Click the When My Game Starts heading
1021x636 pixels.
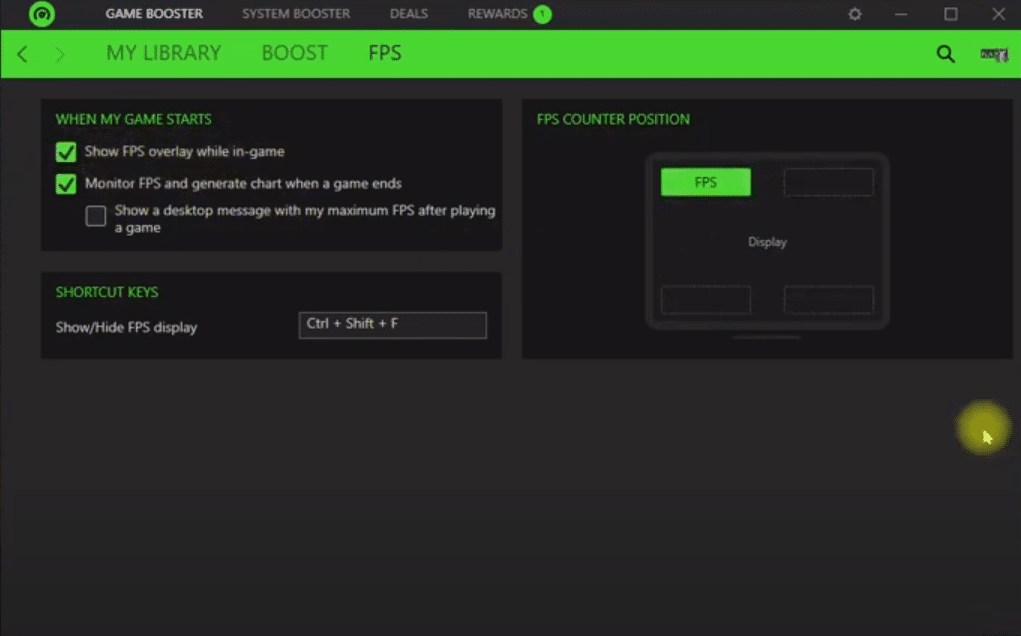point(133,119)
